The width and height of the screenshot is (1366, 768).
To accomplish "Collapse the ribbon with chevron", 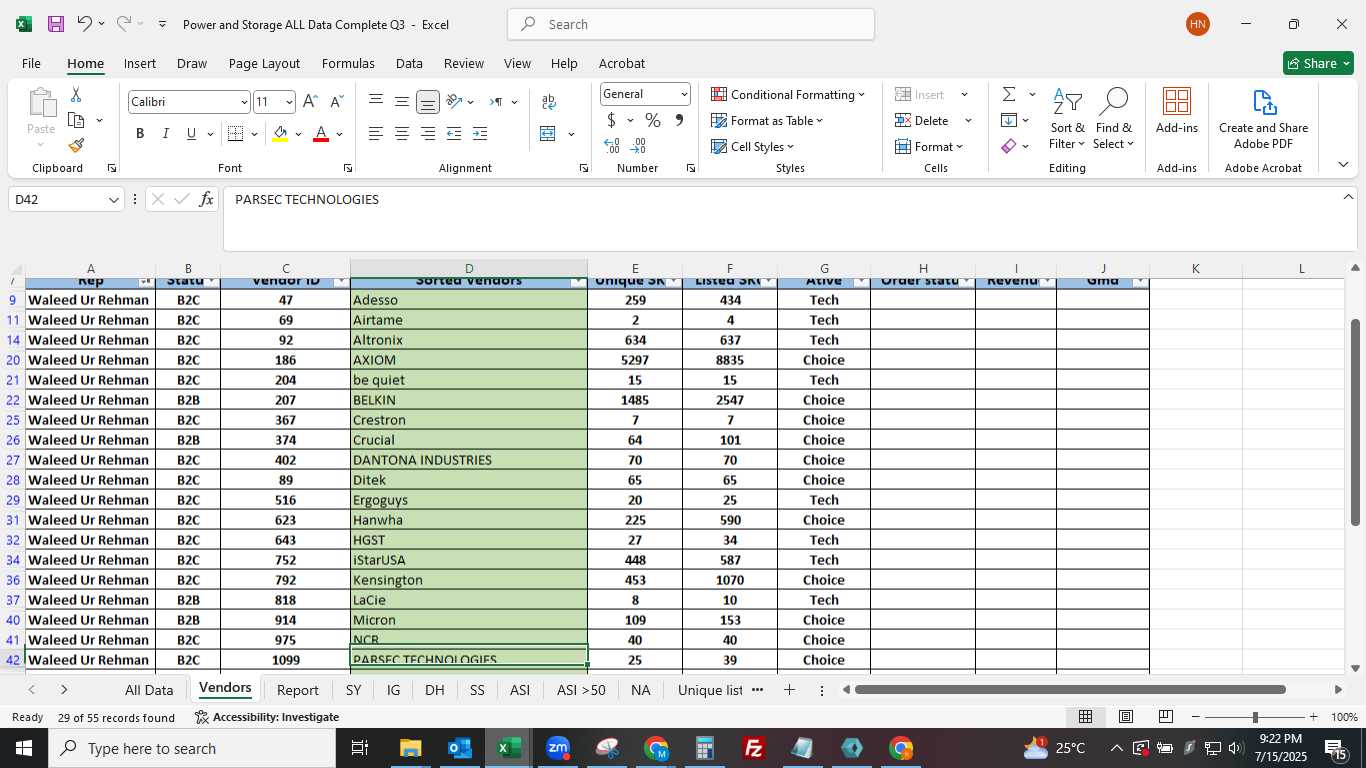I will click(1343, 165).
